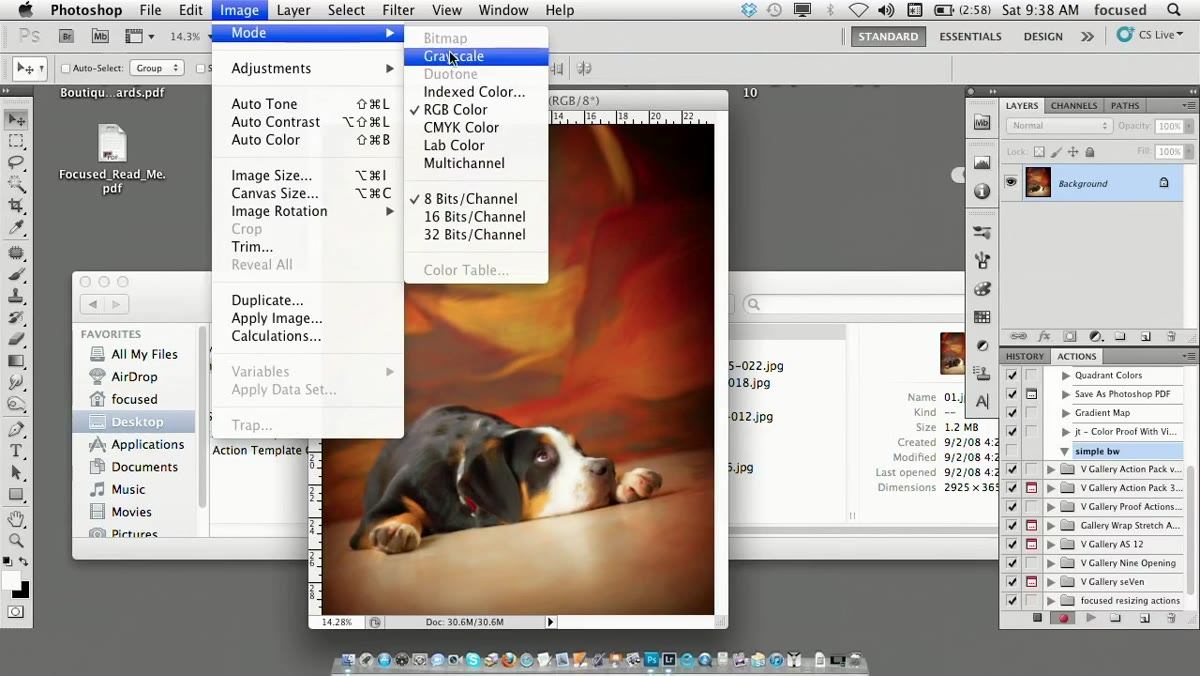This screenshot has height=676, width=1200.
Task: Click Add layer style fx icon
Action: pos(1045,337)
